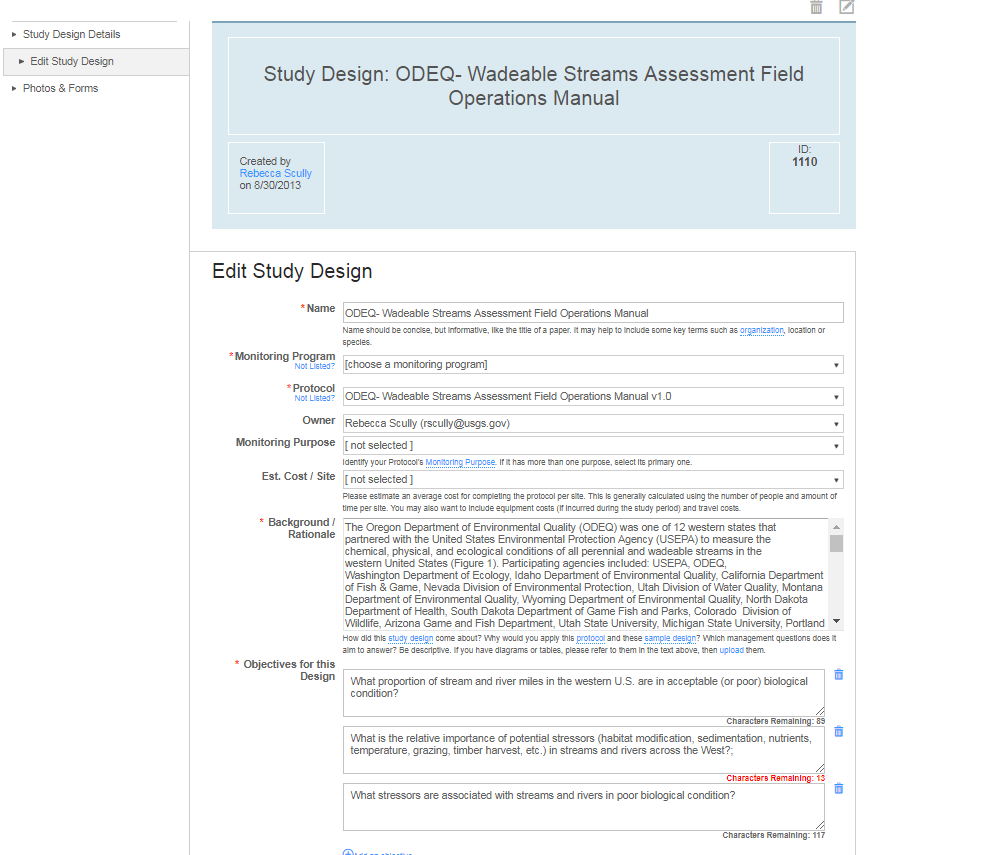Delete the third objective about poor condition

[838, 789]
